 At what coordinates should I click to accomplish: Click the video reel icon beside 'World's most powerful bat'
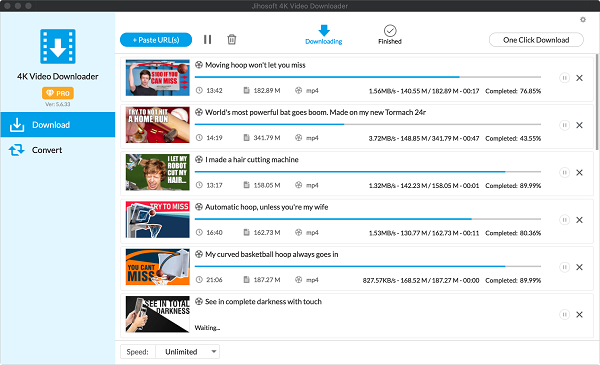point(199,112)
